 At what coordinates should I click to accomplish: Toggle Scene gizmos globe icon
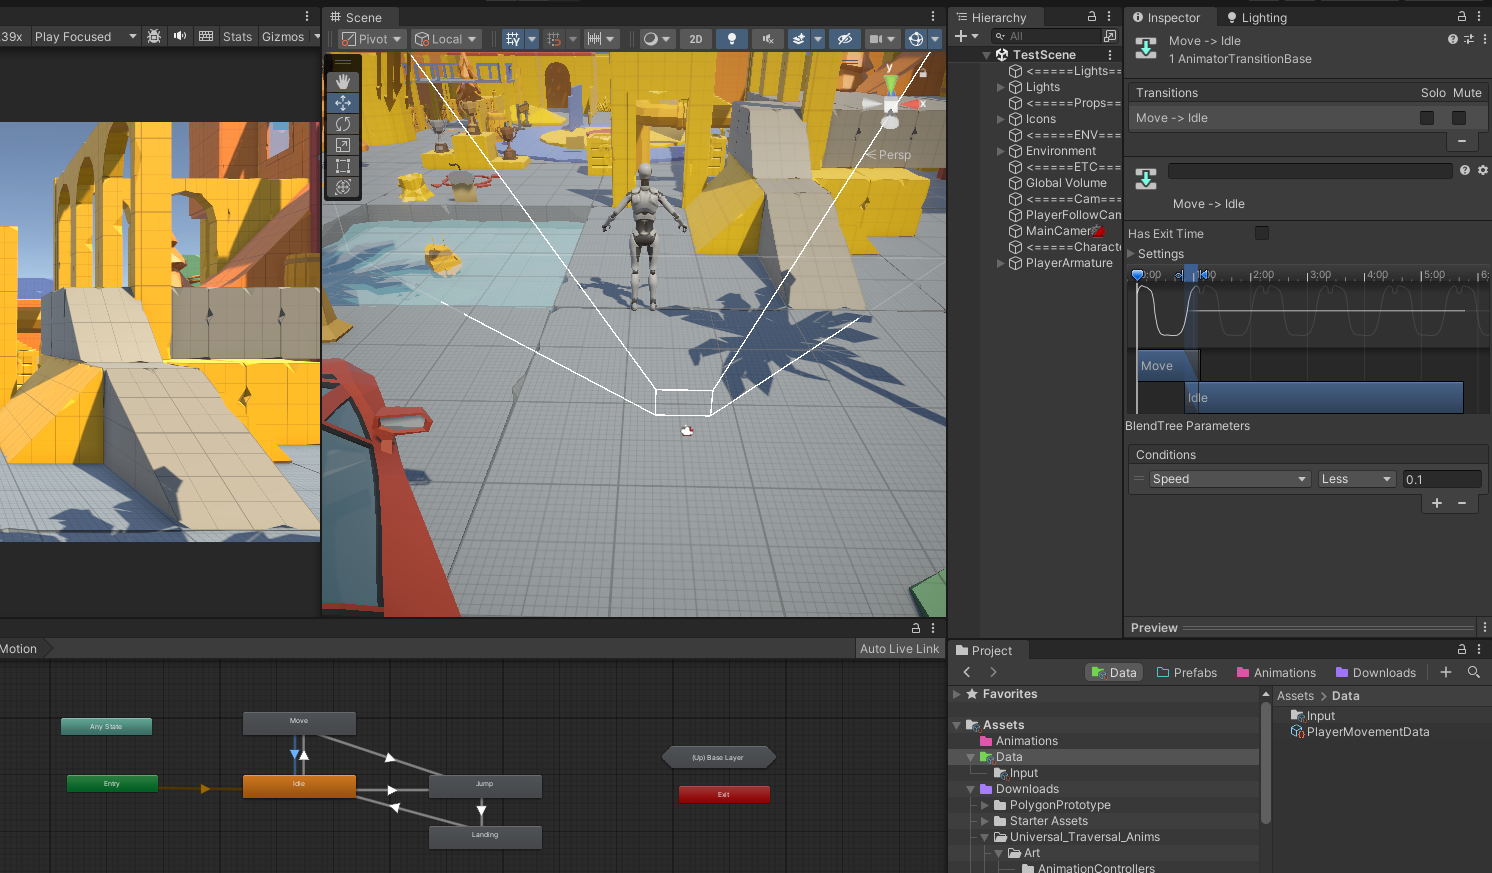pyautogui.click(x=916, y=39)
